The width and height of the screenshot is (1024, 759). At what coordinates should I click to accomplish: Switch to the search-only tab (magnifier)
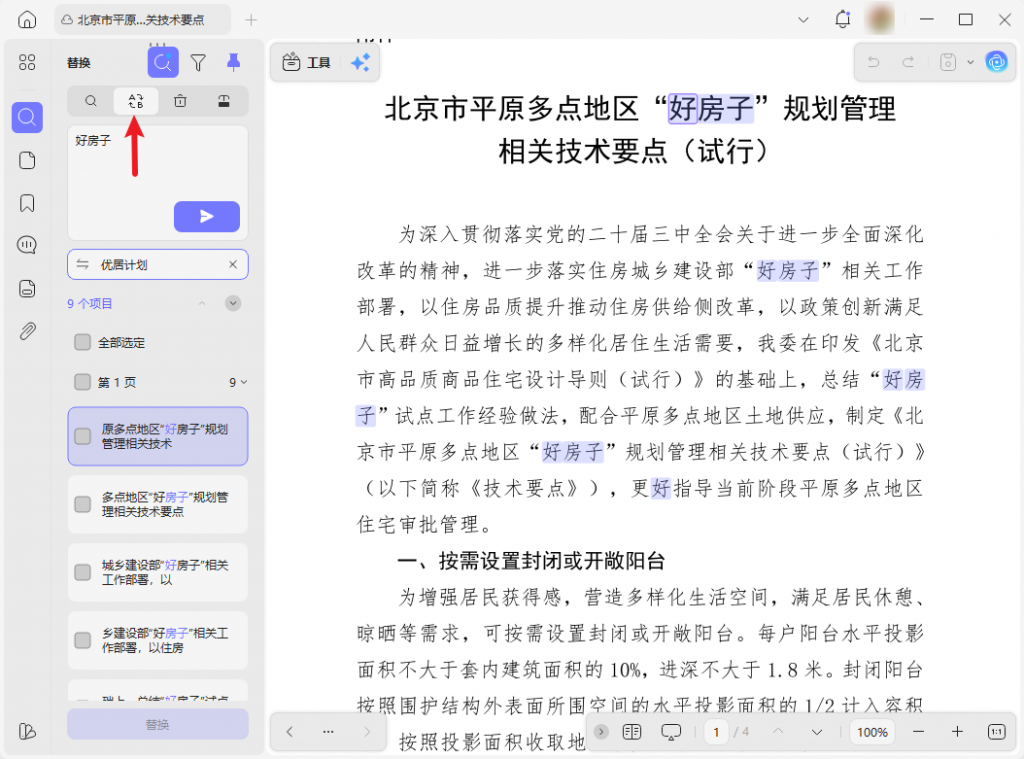91,101
